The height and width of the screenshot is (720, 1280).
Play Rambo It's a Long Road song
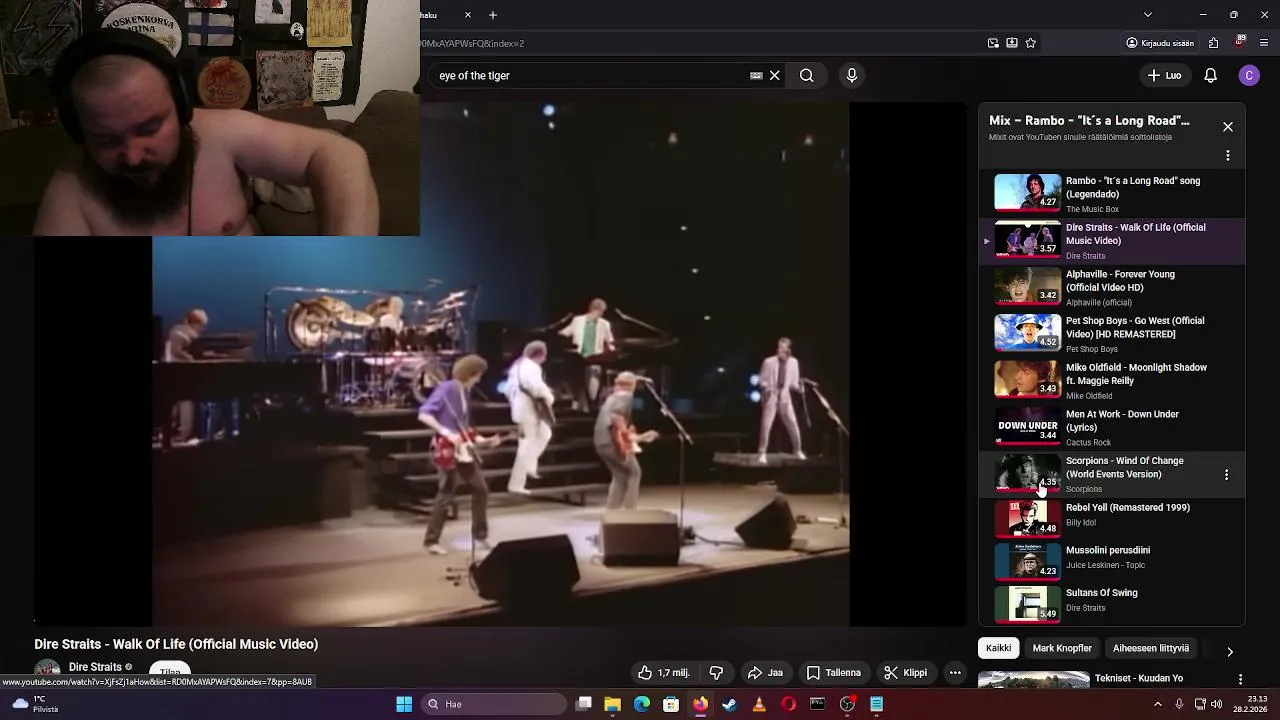(1112, 193)
